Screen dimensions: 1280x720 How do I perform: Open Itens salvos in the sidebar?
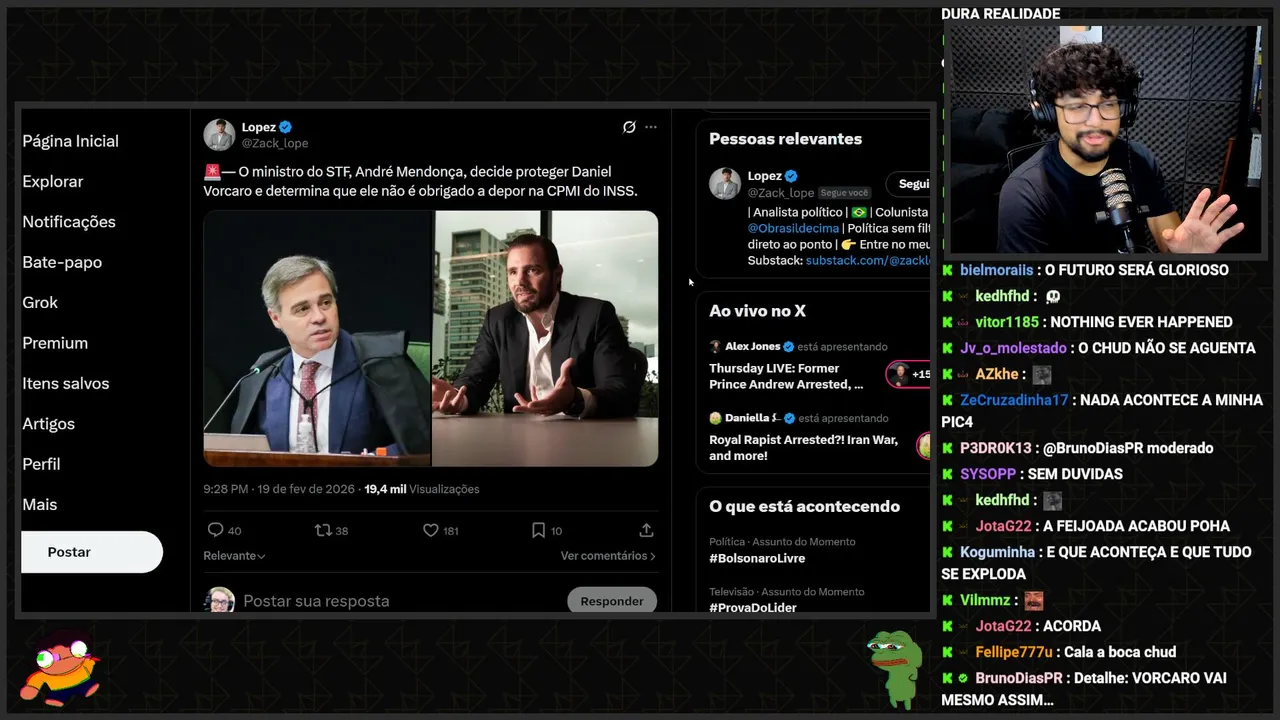pyautogui.click(x=66, y=383)
